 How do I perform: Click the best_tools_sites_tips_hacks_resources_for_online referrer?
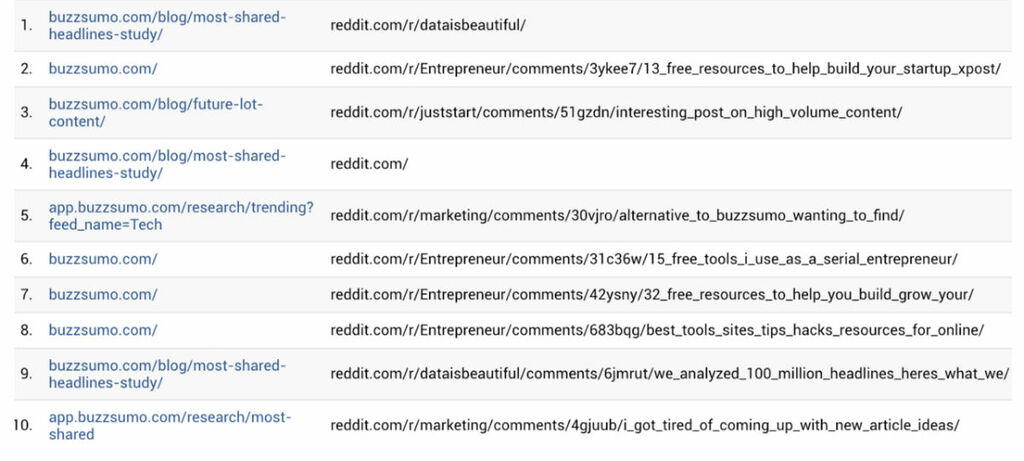657,329
